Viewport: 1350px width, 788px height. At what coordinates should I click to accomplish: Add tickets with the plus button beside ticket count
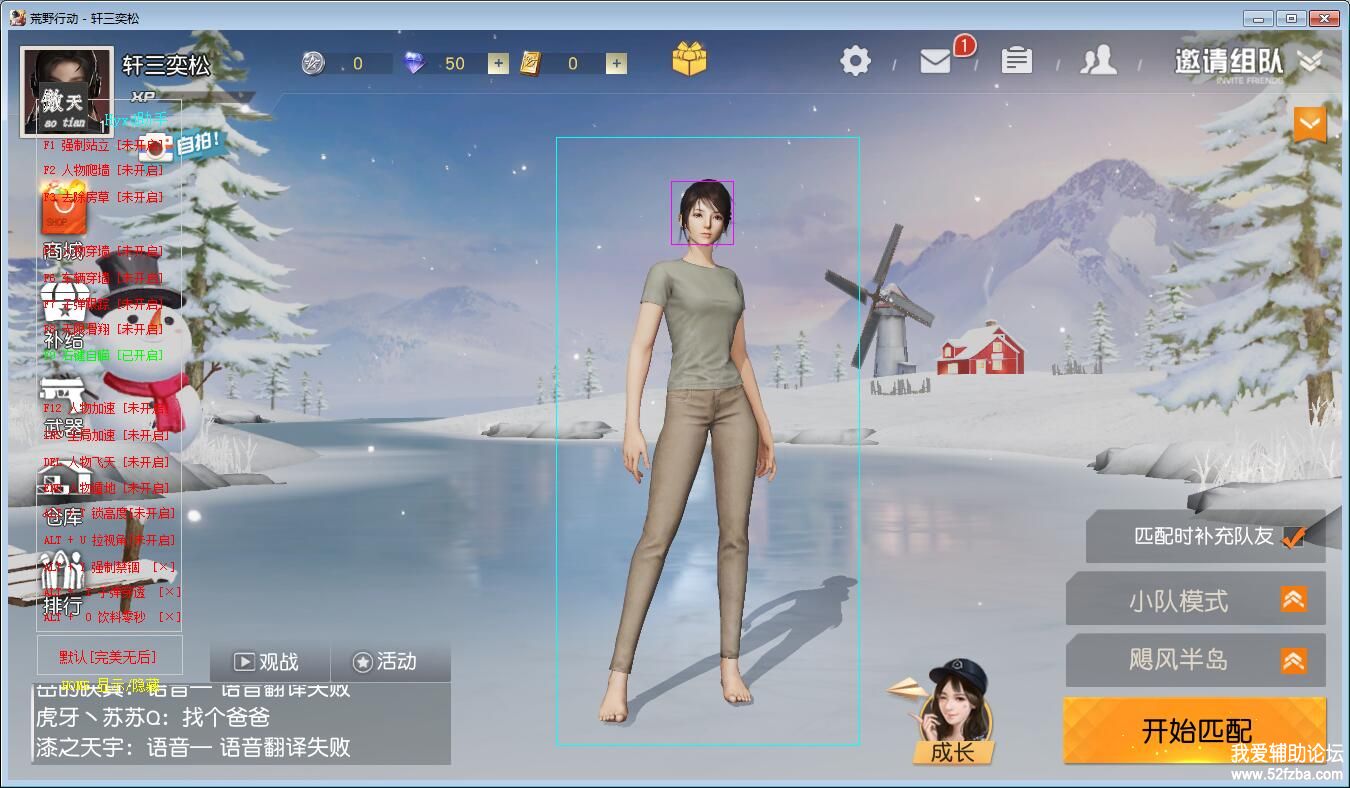[616, 63]
